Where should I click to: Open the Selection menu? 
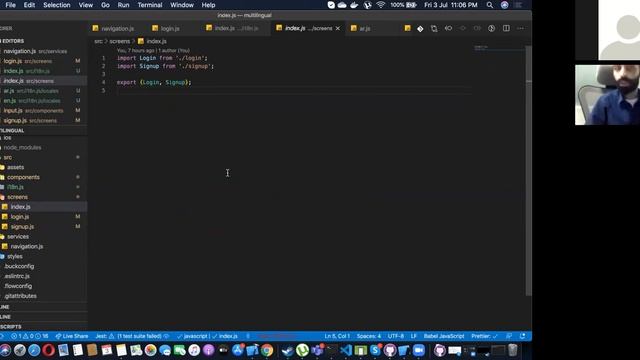click(x=57, y=5)
